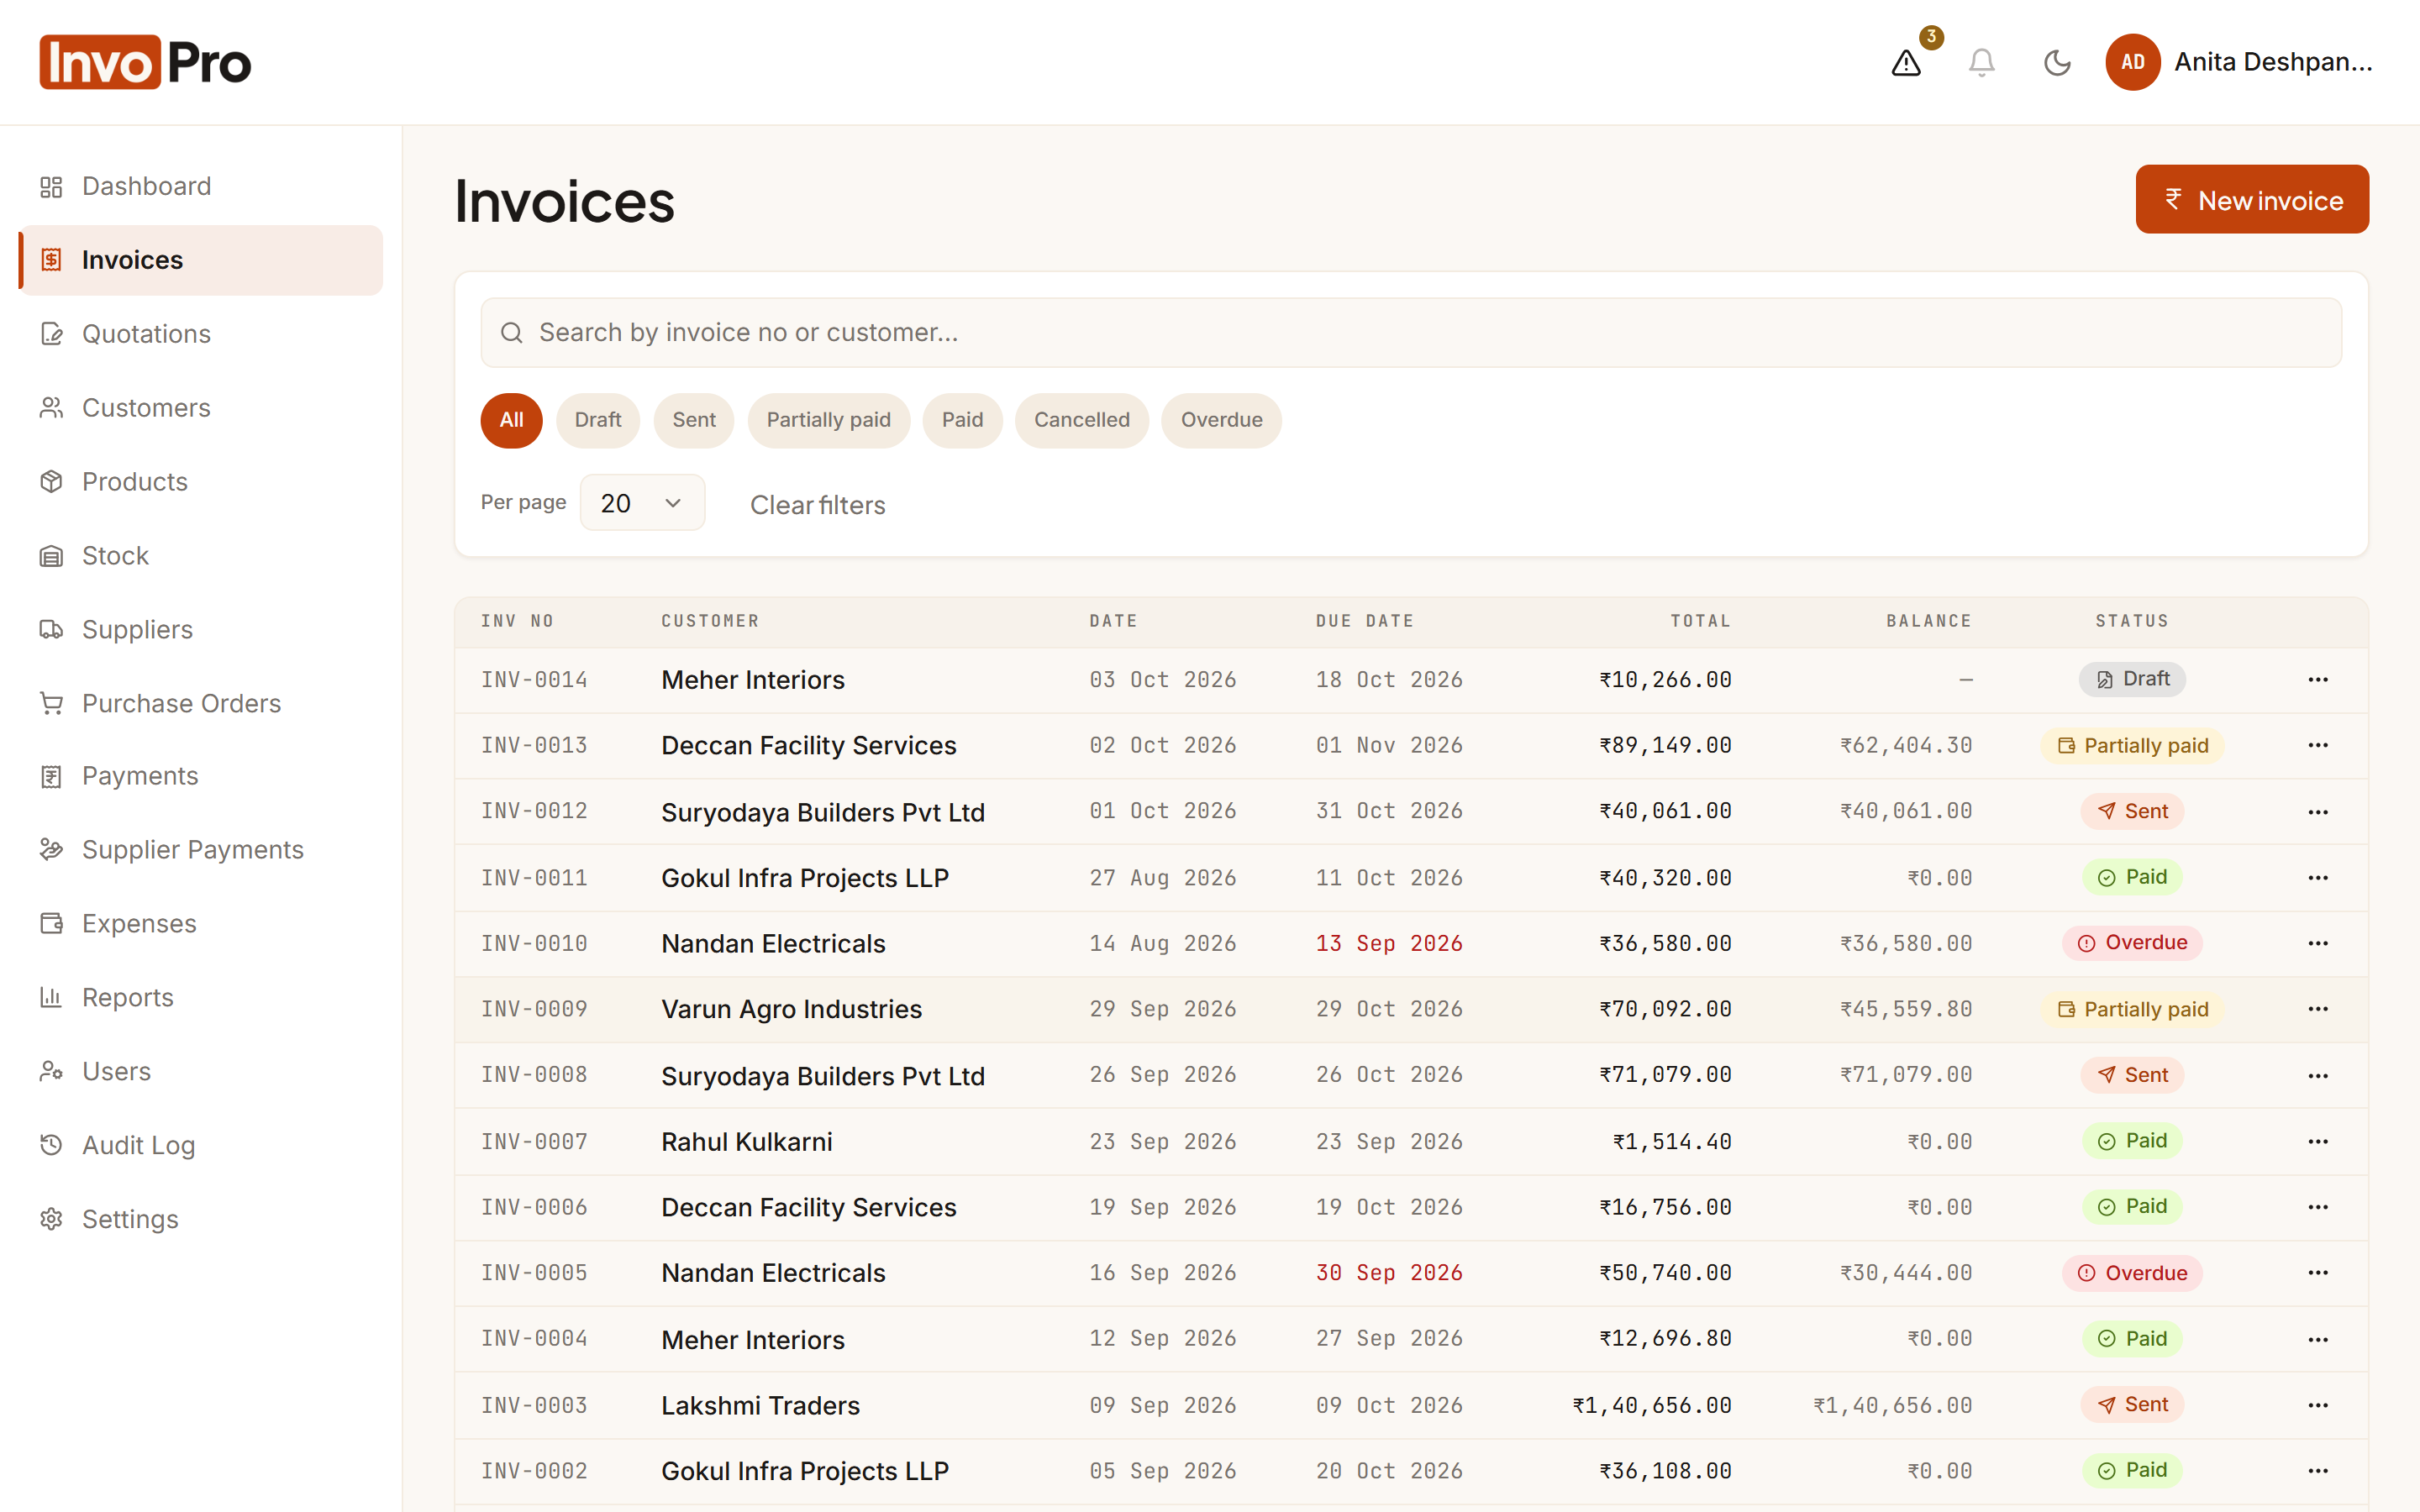Click Partially paid badge on INV-0013
Image resolution: width=2420 pixels, height=1512 pixels.
[x=2132, y=746]
